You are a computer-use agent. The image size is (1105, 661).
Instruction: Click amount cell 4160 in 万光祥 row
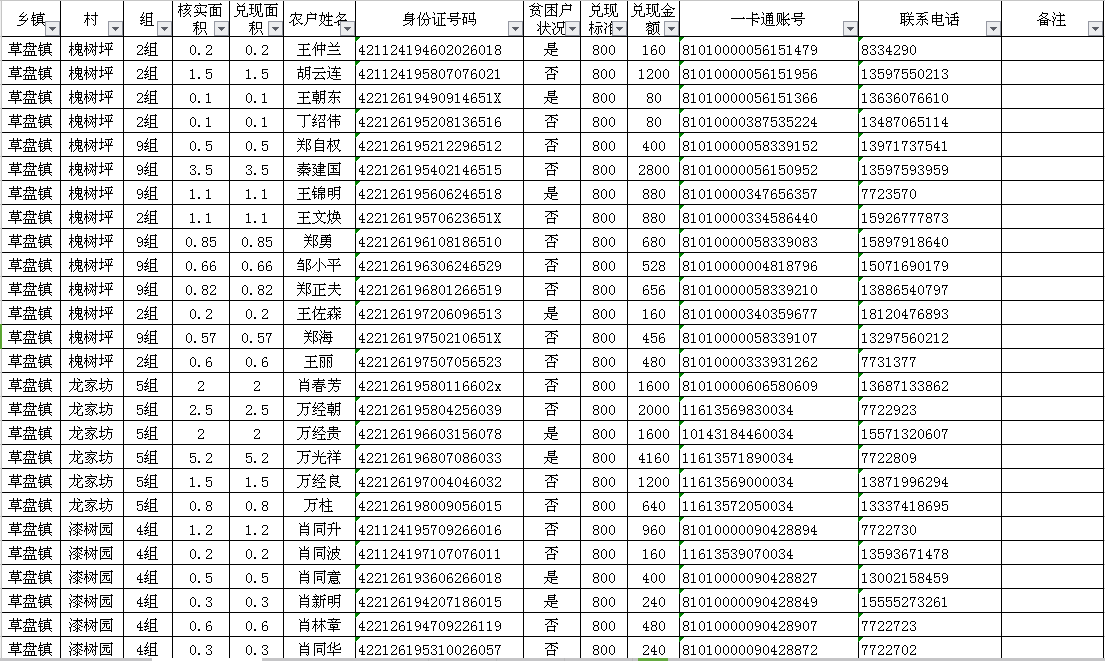tap(654, 457)
